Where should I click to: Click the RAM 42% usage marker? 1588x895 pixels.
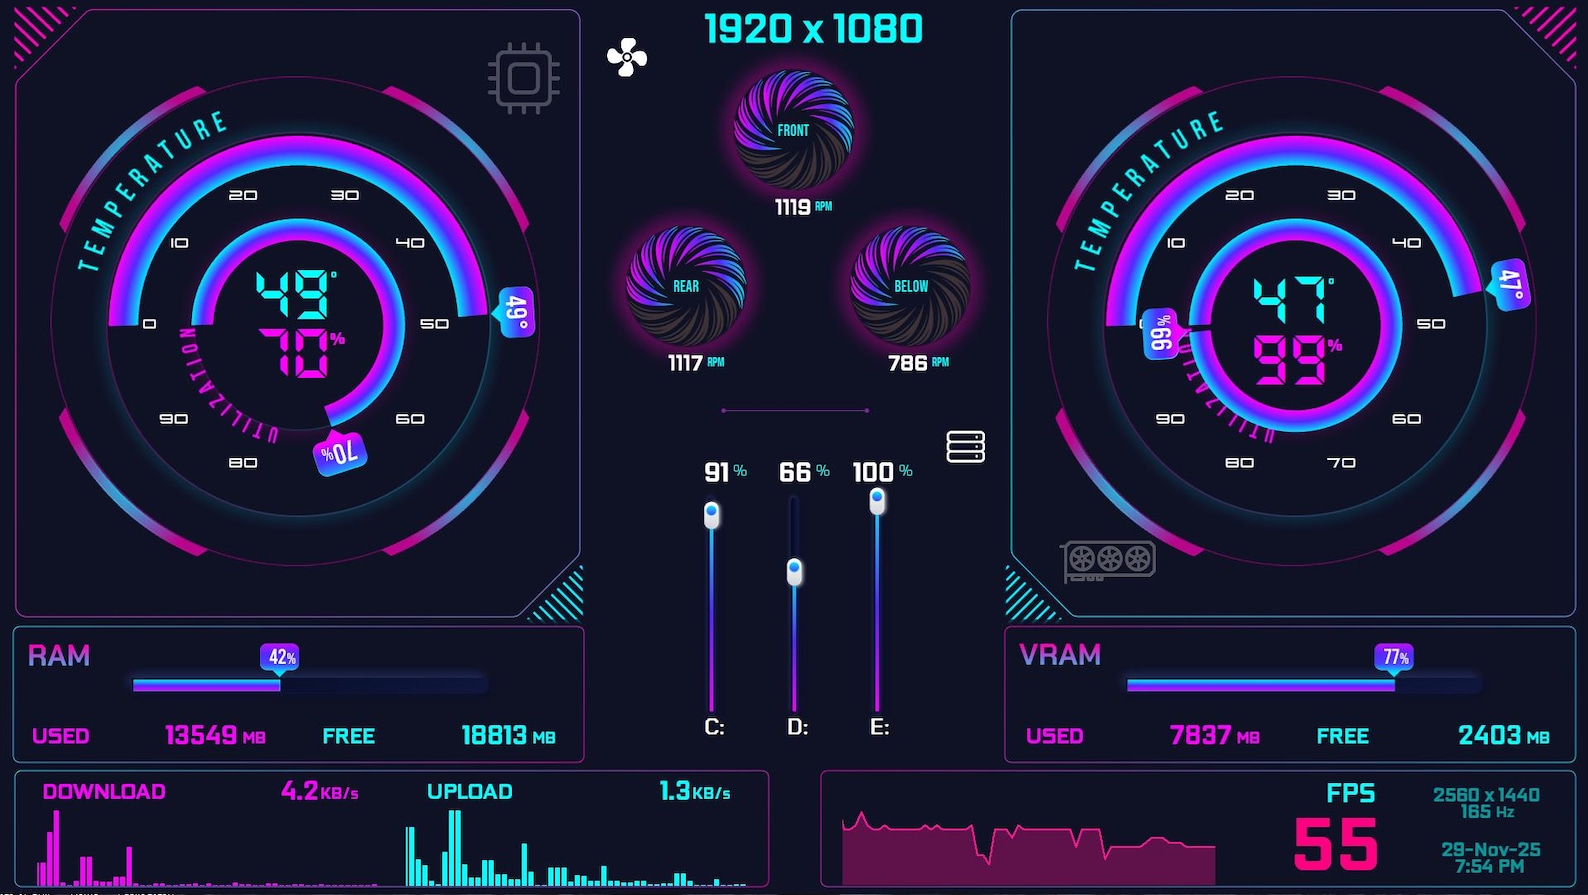click(x=280, y=659)
